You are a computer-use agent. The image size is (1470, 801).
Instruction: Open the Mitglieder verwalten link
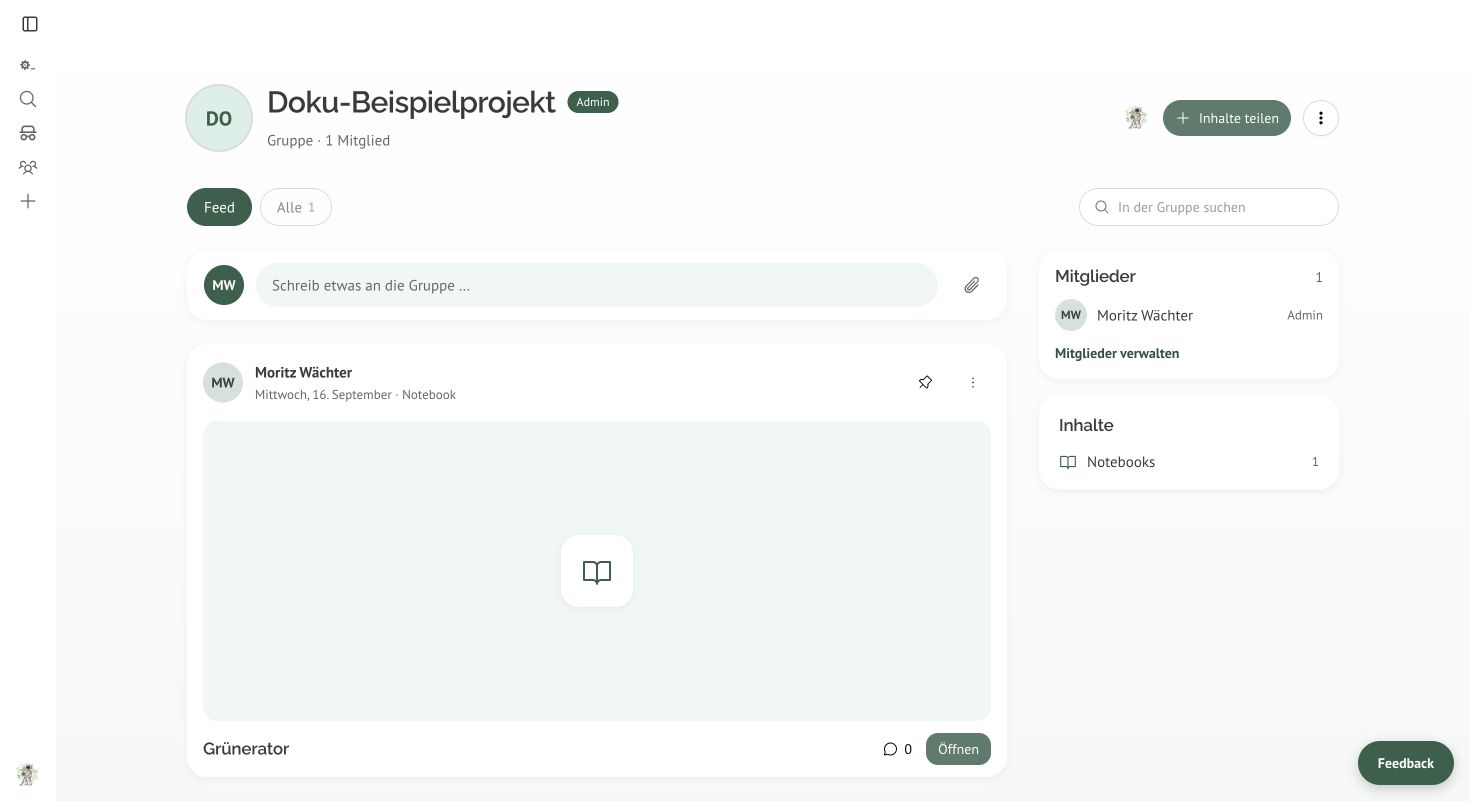tap(1117, 353)
